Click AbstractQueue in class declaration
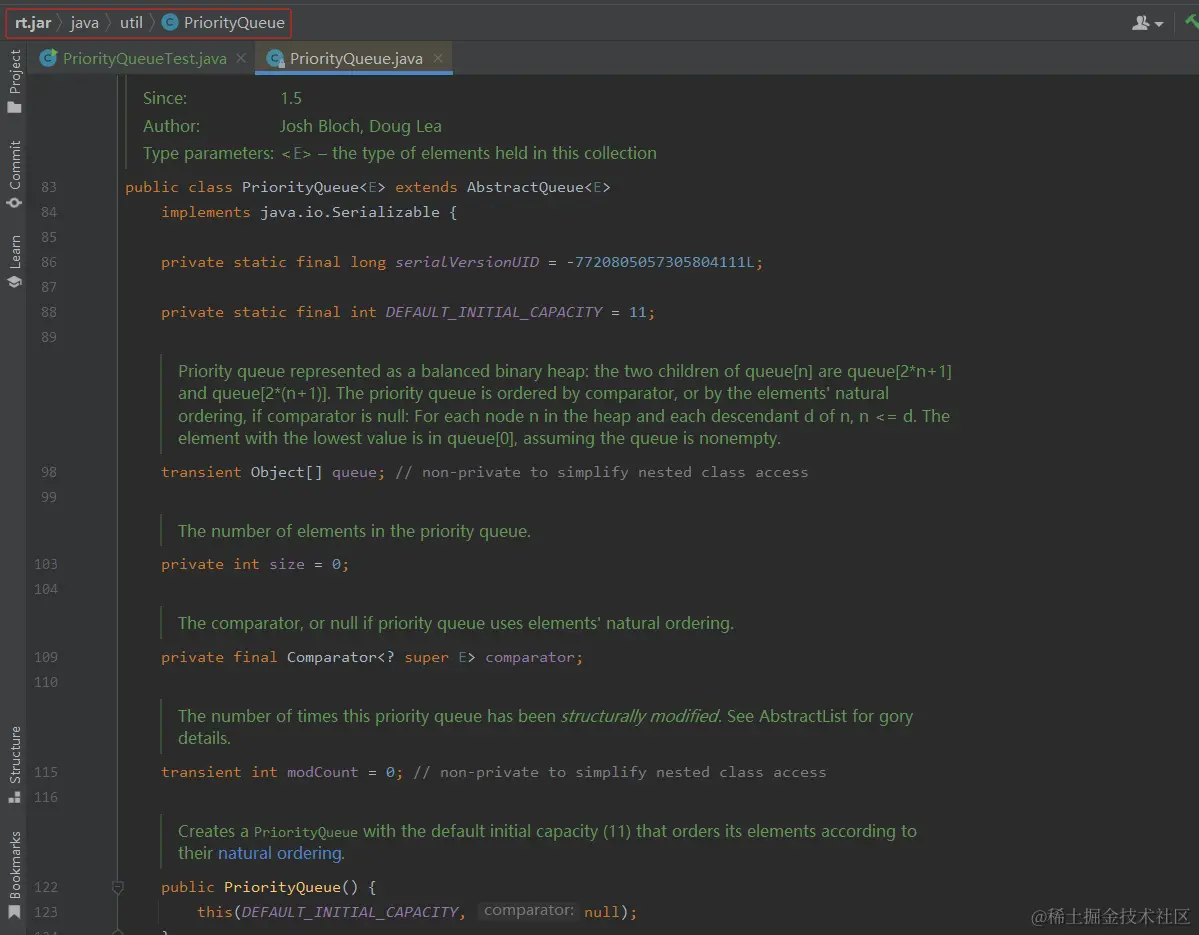Screen dimensions: 1199x935 [x=525, y=187]
